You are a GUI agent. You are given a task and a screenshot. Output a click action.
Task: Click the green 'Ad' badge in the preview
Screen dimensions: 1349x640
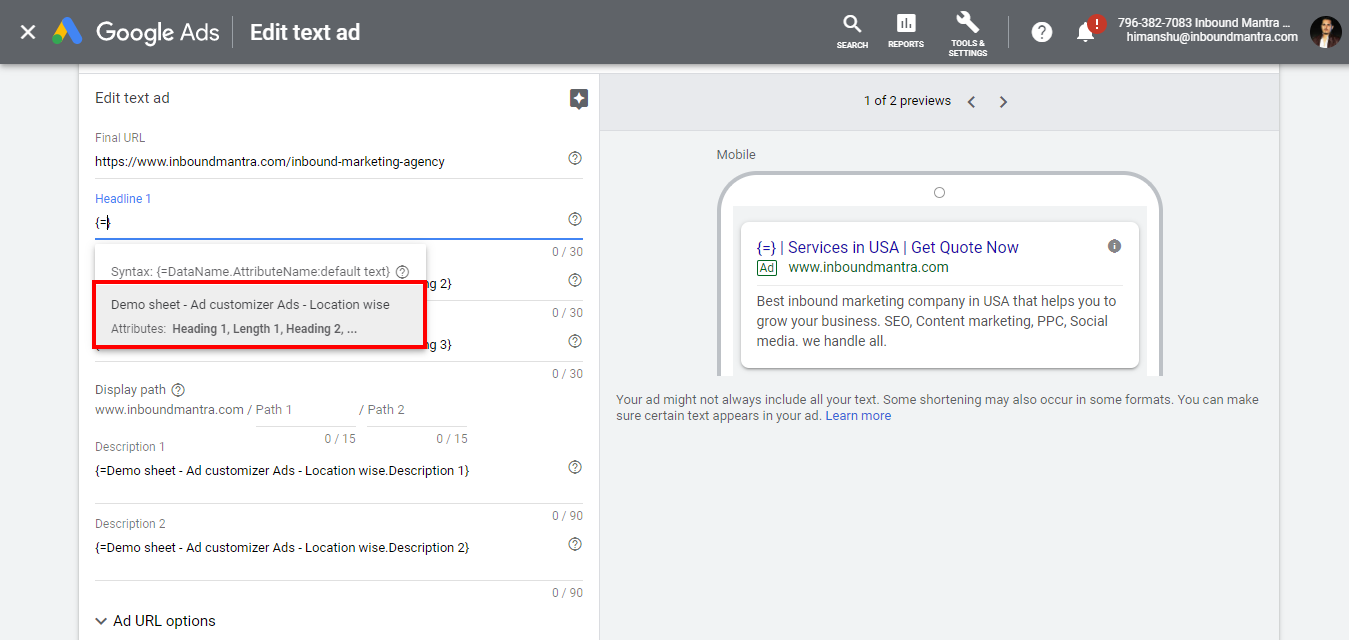[x=767, y=268]
